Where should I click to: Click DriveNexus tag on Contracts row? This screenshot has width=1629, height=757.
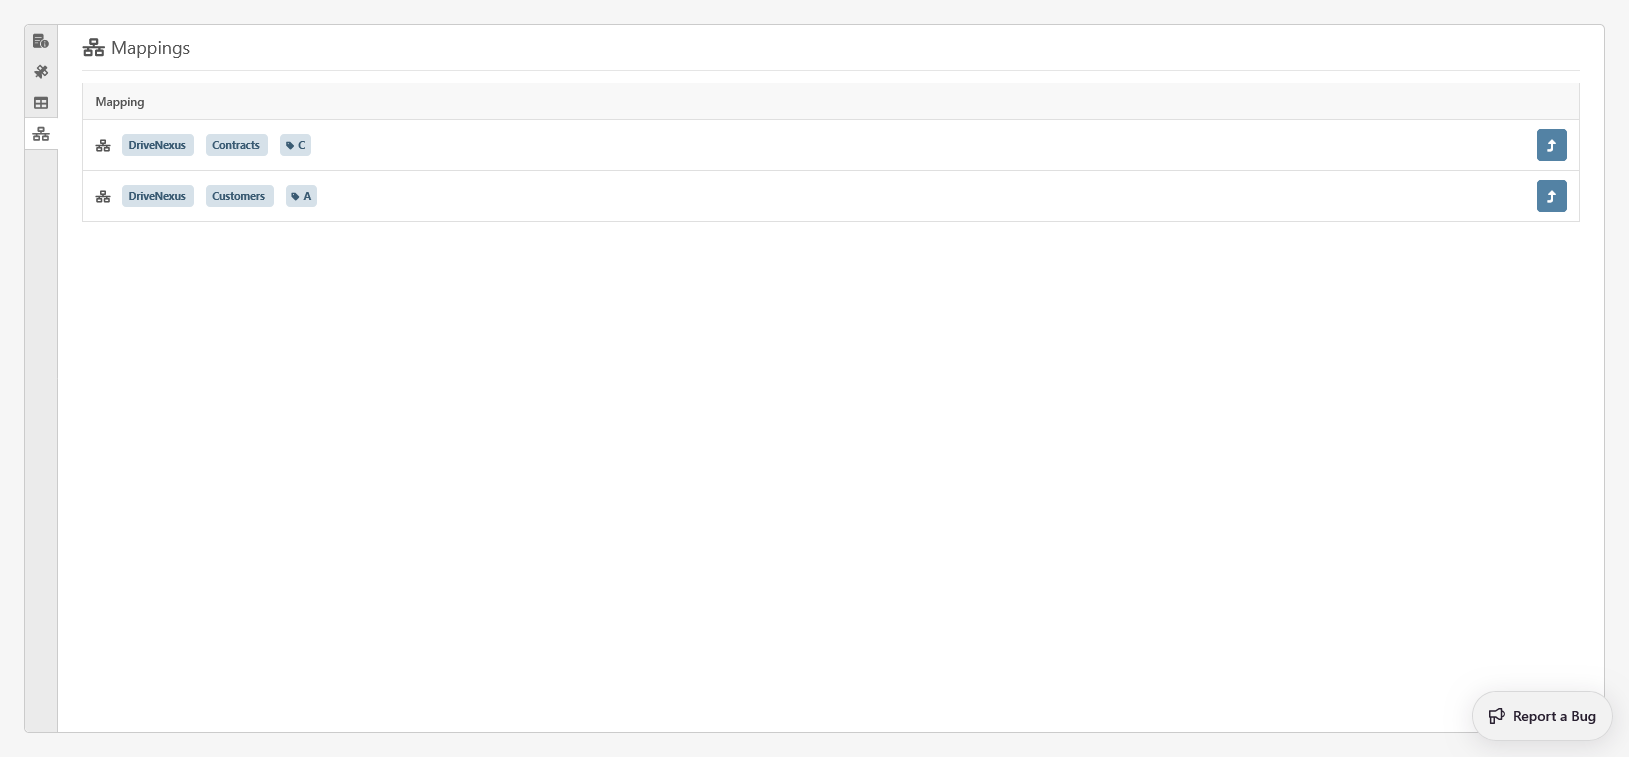[x=157, y=145]
